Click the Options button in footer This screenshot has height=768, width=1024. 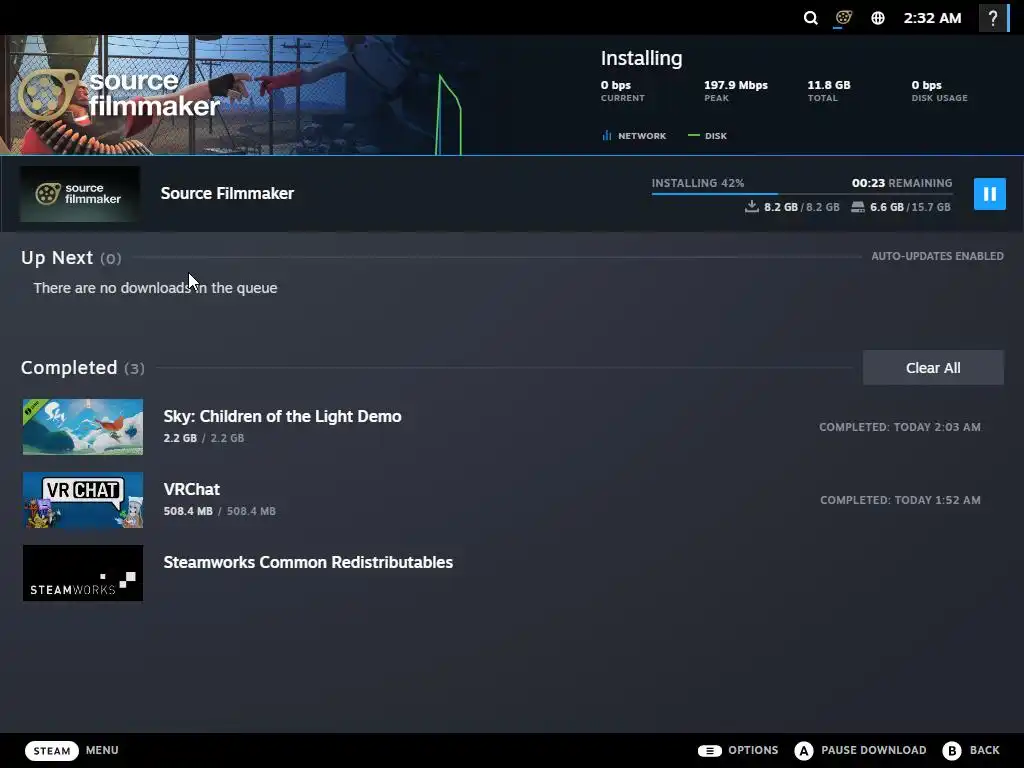tap(738, 750)
